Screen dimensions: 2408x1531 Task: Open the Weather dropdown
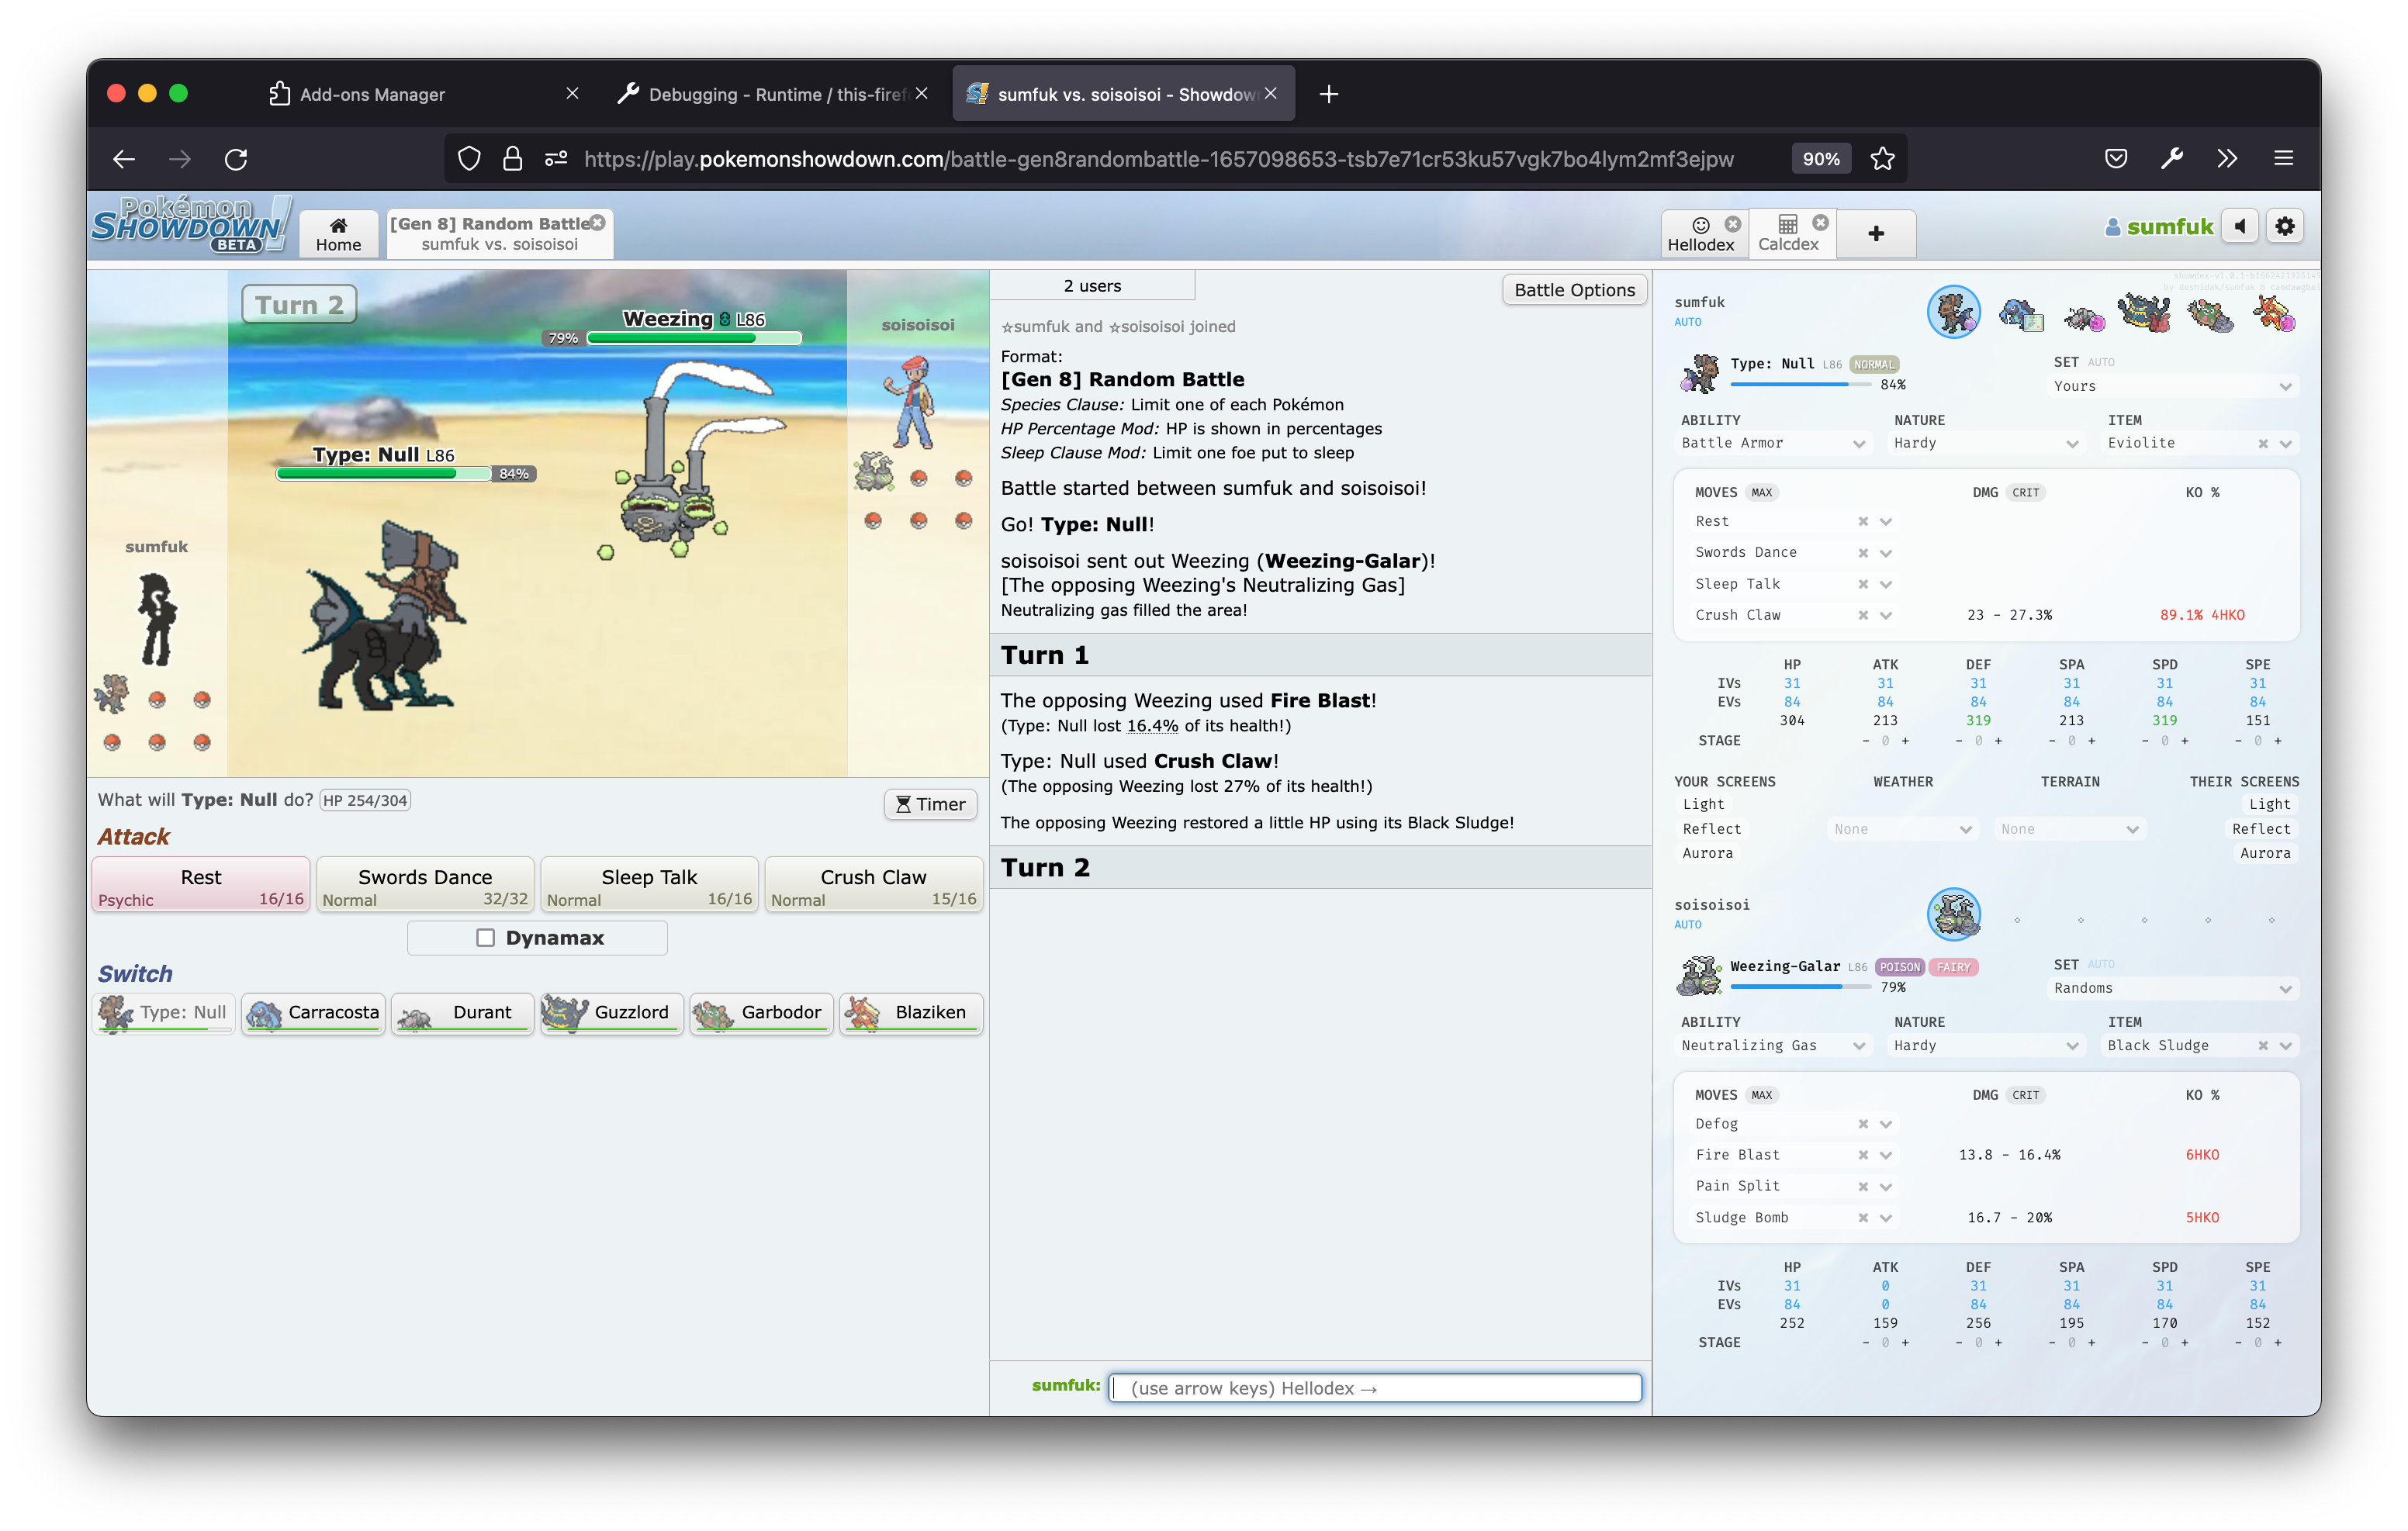pyautogui.click(x=1902, y=828)
